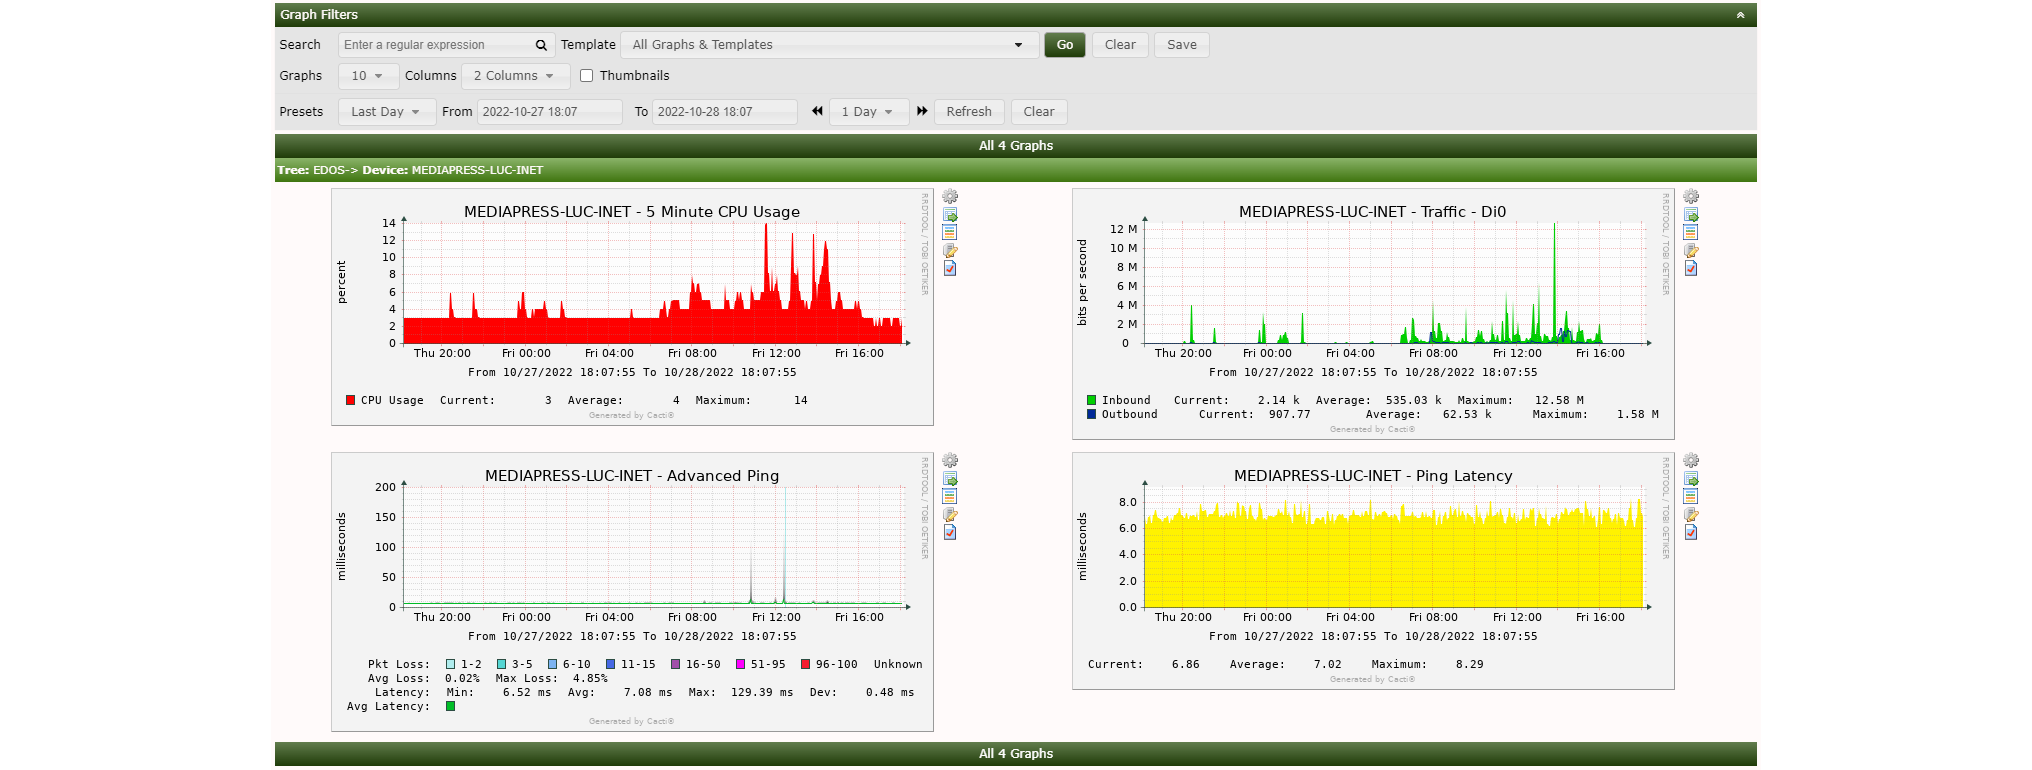The width and height of the screenshot is (2032, 770).
Task: Click the Save filters button
Action: [x=1182, y=45]
